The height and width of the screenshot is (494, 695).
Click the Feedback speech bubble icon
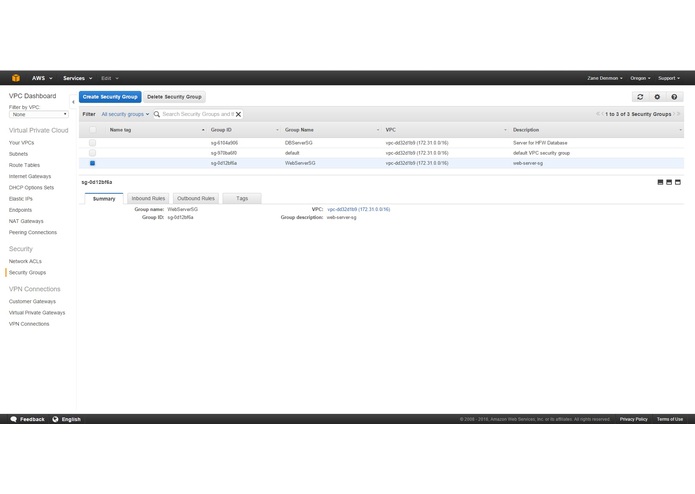(x=13, y=419)
